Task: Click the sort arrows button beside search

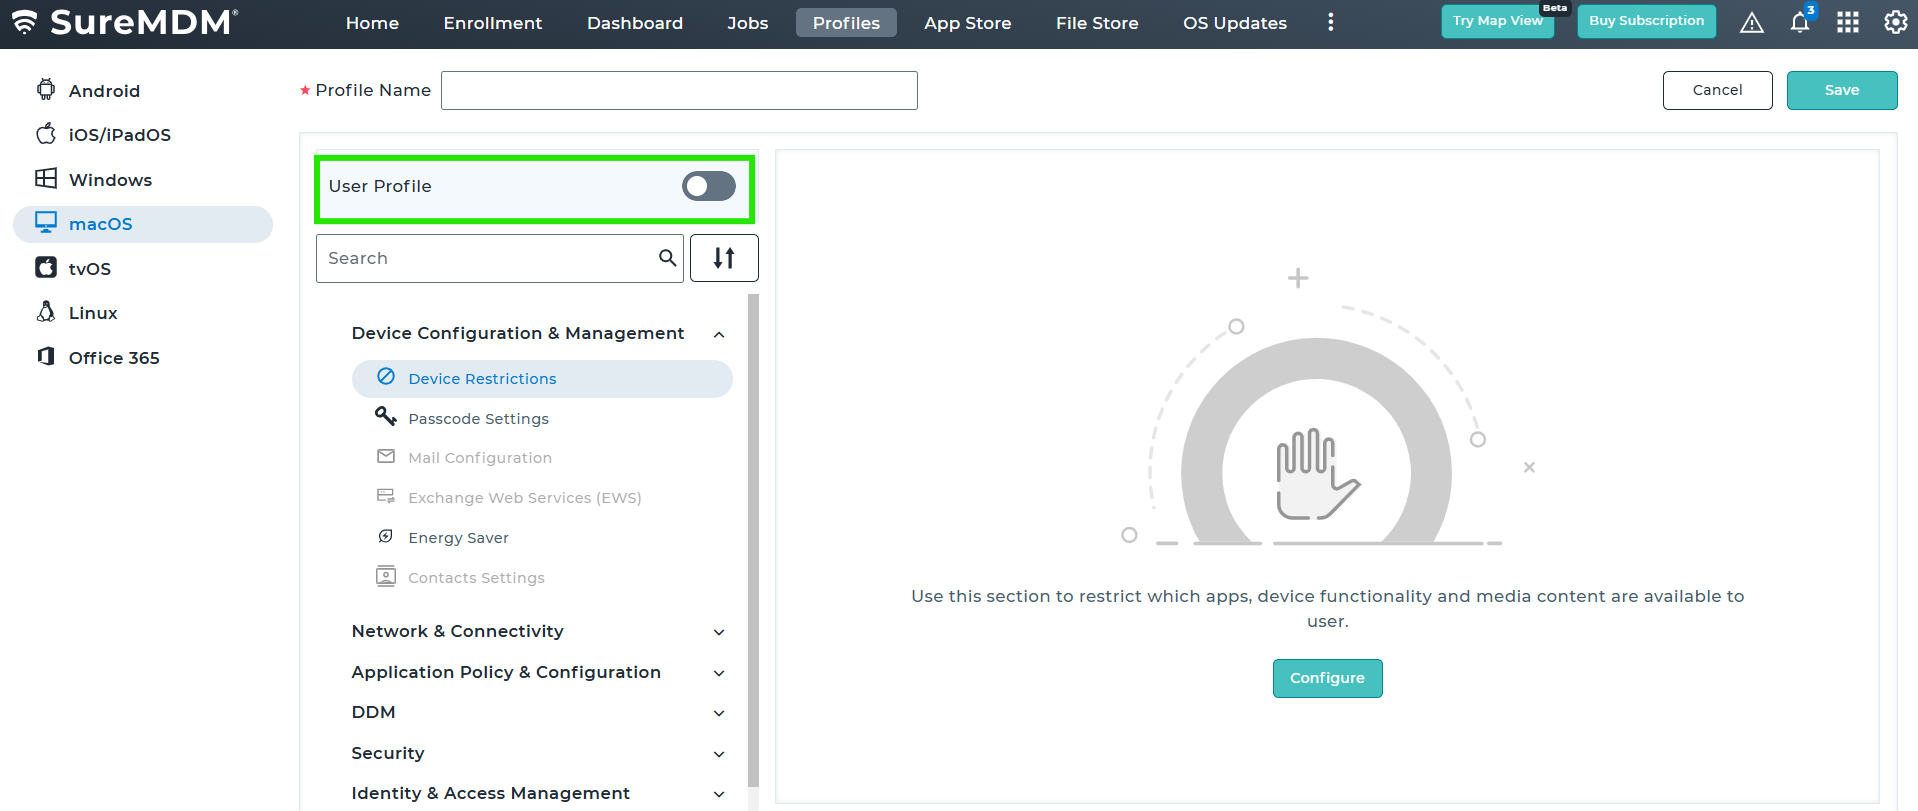Action: coord(724,258)
